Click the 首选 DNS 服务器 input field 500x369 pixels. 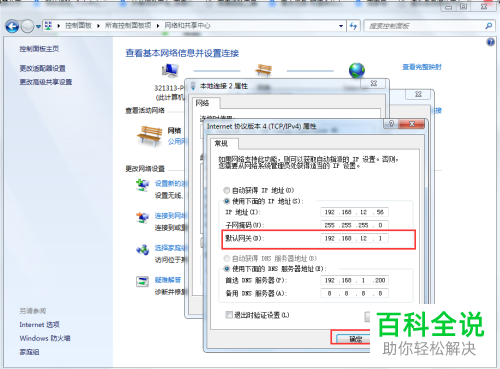point(355,280)
